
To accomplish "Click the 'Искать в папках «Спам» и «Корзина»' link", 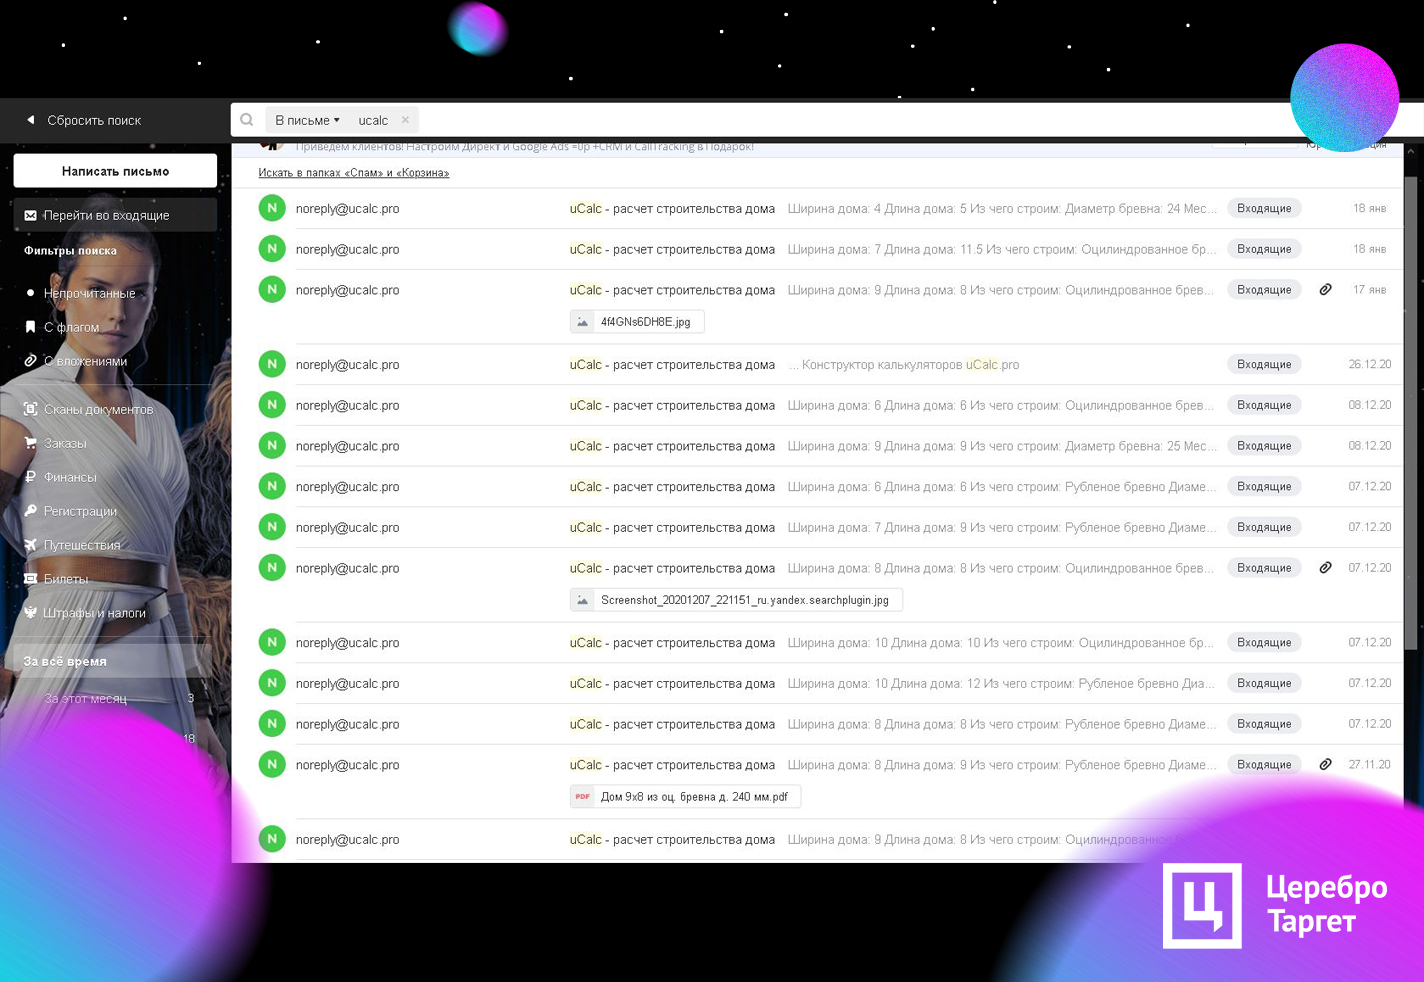I will [354, 173].
